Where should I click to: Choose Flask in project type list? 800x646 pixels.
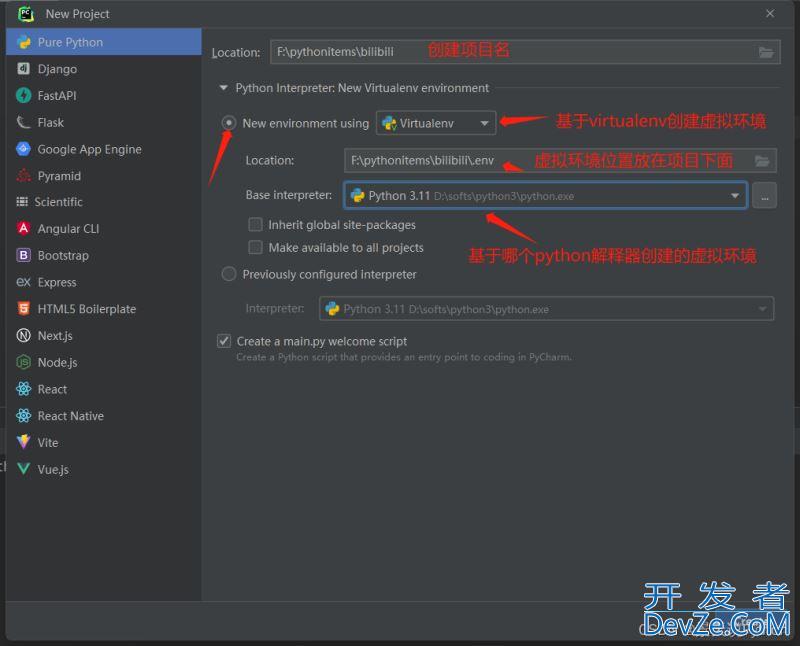click(x=104, y=122)
